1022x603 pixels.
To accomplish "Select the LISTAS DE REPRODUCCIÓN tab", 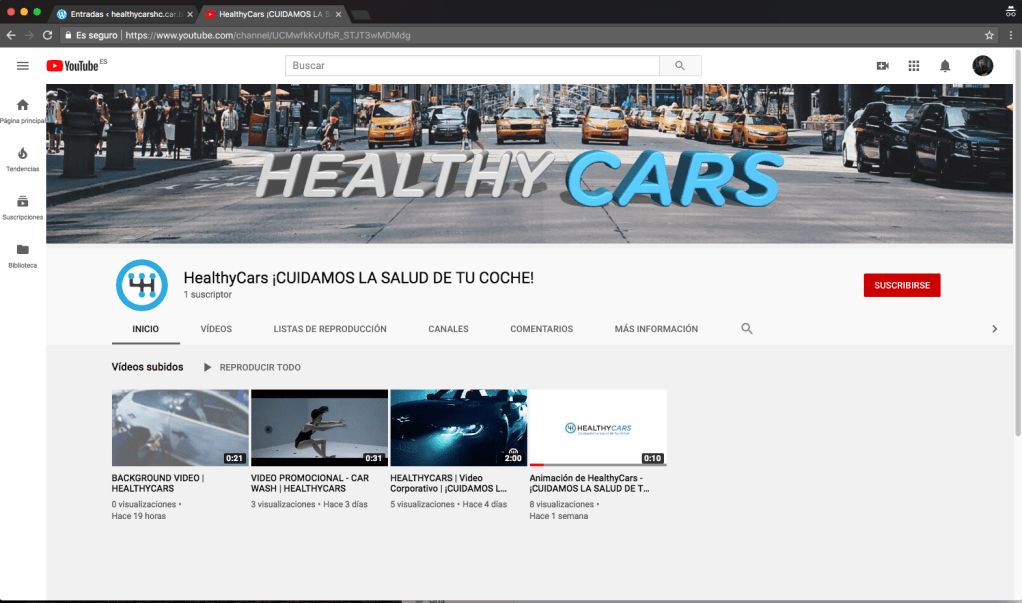I will pos(330,329).
